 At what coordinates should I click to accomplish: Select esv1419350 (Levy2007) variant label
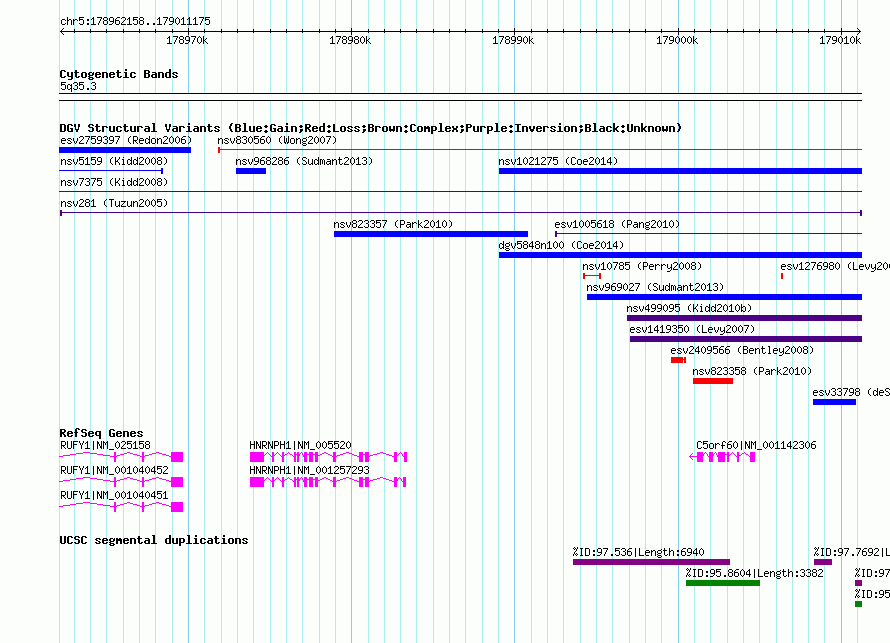[x=692, y=329]
